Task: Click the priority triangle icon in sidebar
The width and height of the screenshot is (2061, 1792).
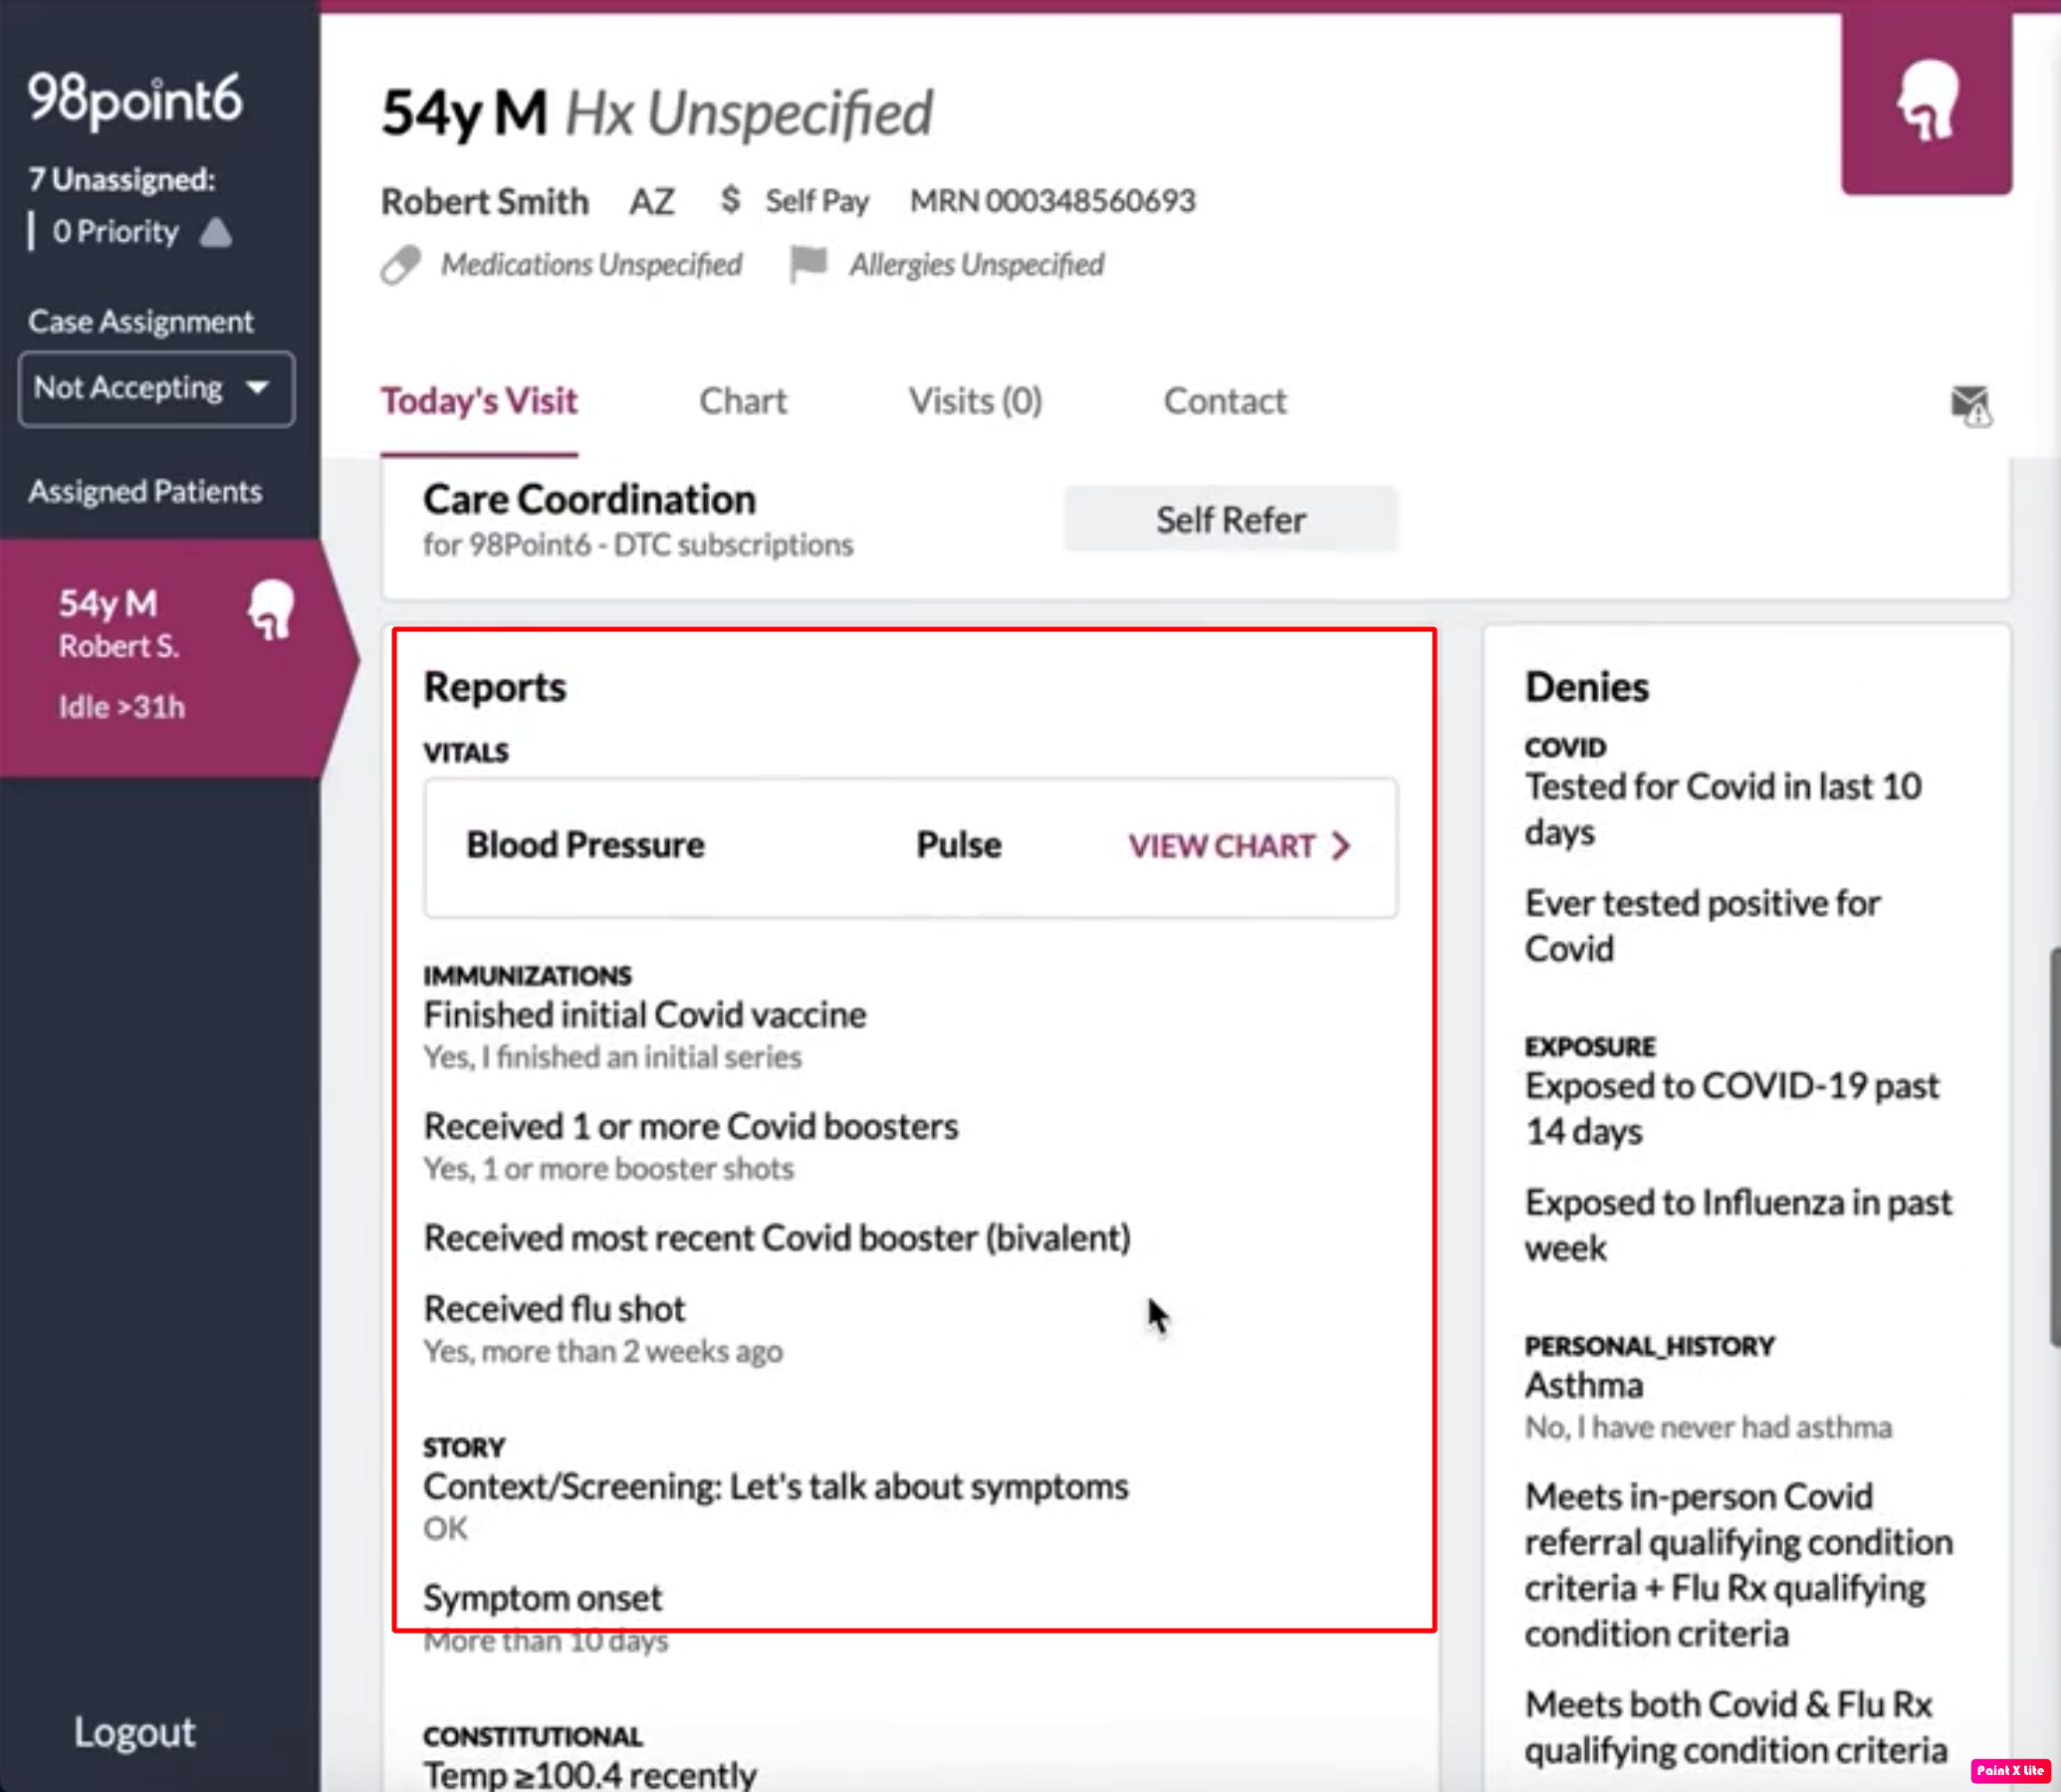Action: pyautogui.click(x=216, y=232)
